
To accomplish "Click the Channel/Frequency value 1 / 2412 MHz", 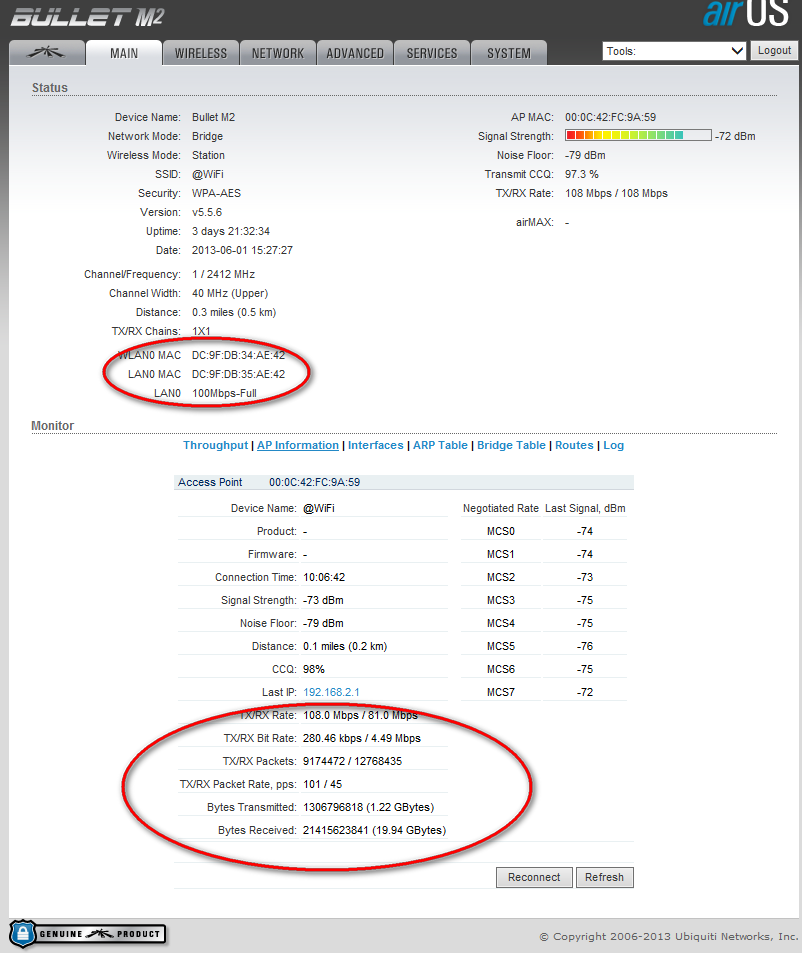I will click(223, 274).
